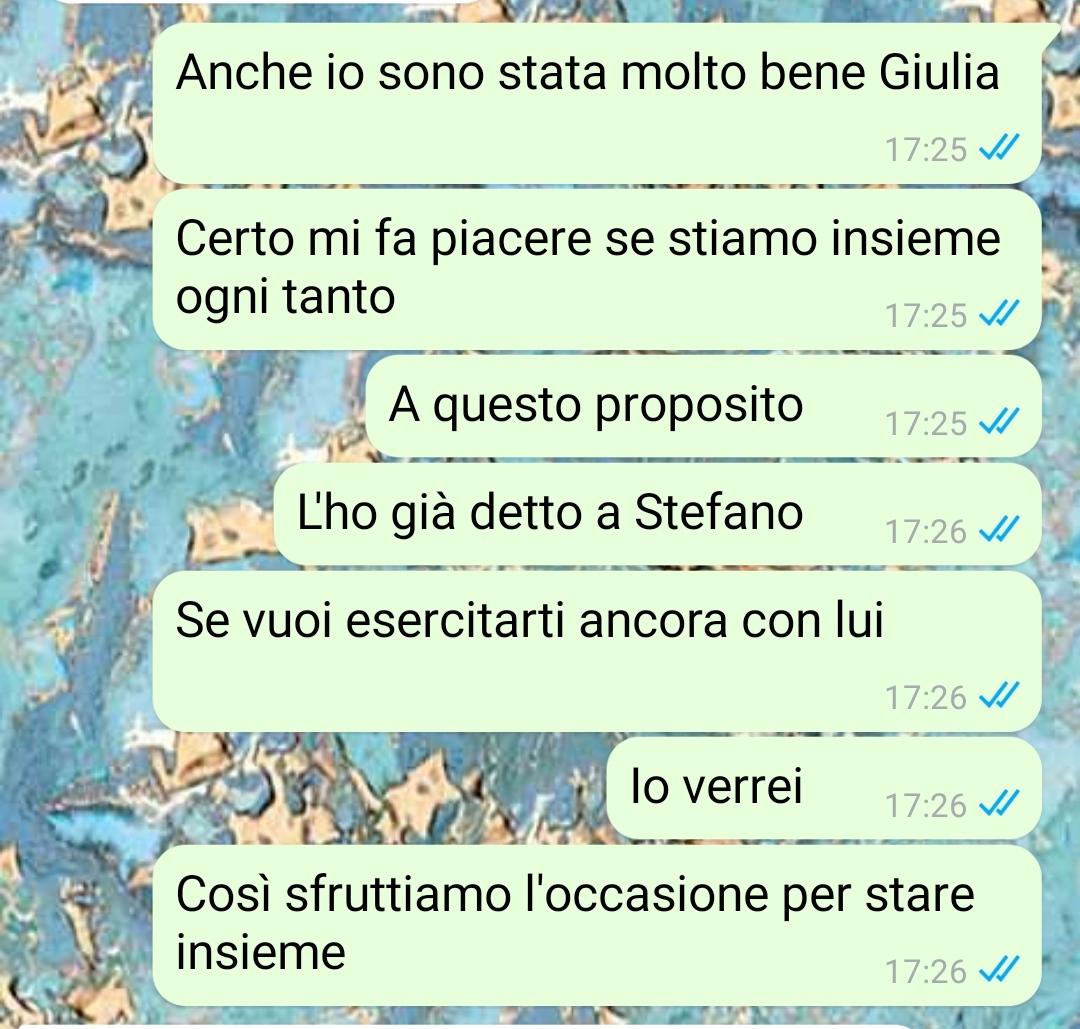Image resolution: width=1080 pixels, height=1029 pixels.
Task: Tap the 17:26 timestamp on the last message
Action: click(x=926, y=972)
